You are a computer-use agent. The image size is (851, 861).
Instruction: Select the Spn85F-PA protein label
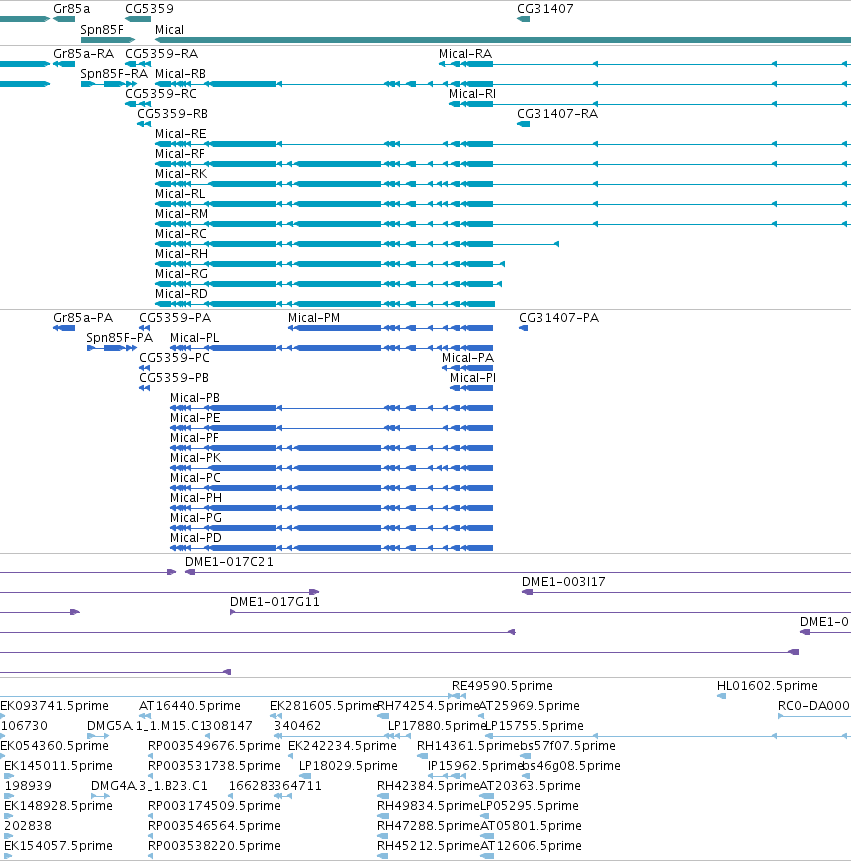[119, 338]
